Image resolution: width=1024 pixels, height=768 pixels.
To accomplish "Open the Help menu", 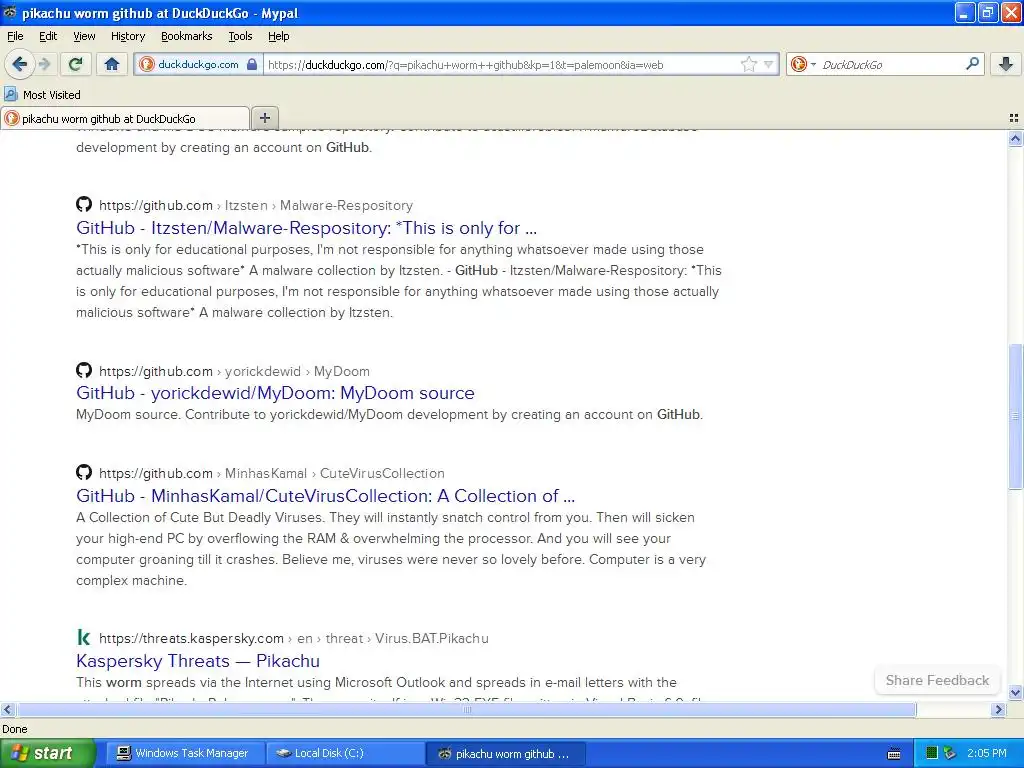I will pyautogui.click(x=278, y=36).
